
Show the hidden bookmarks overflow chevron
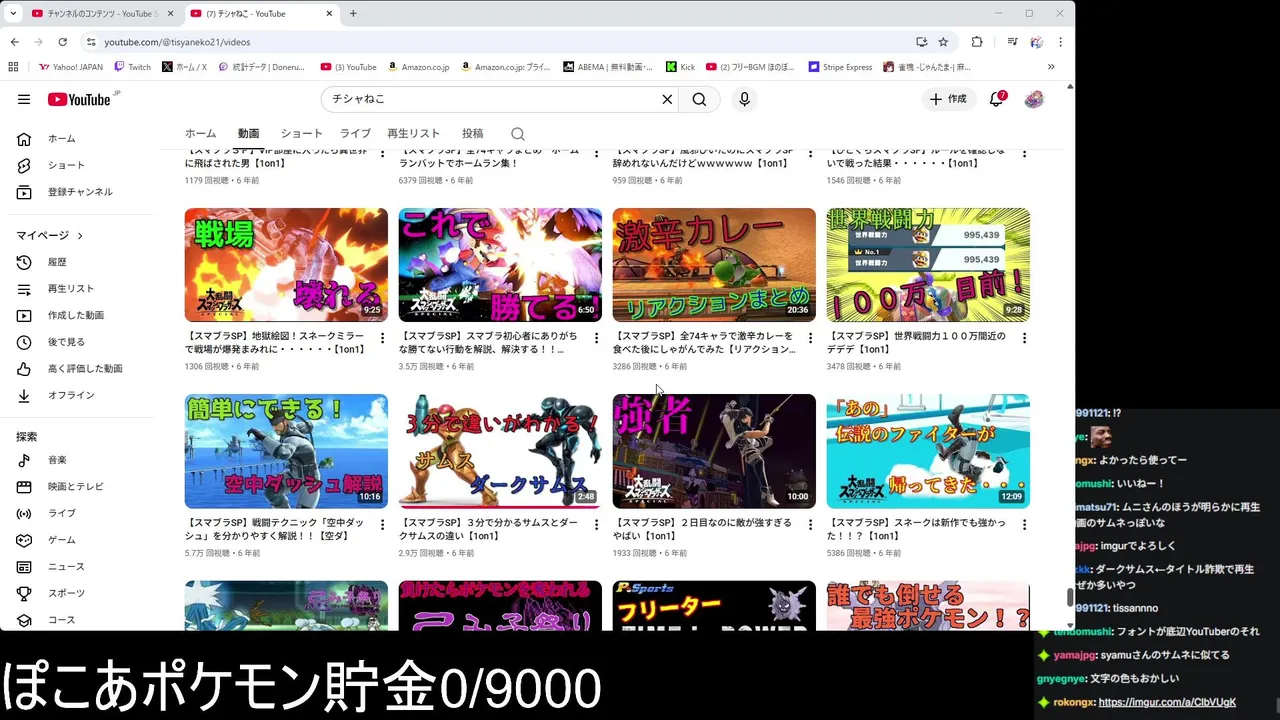[1051, 67]
